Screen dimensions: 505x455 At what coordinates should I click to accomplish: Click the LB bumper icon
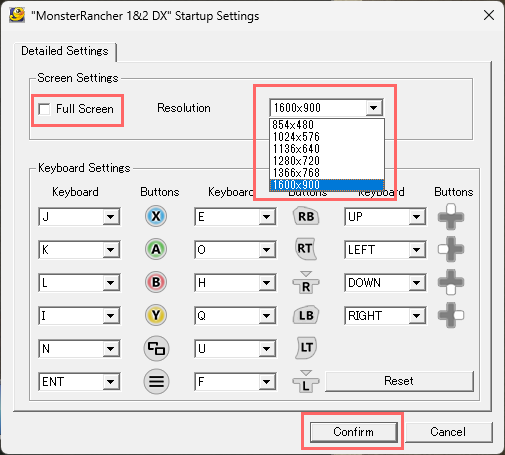pos(306,315)
